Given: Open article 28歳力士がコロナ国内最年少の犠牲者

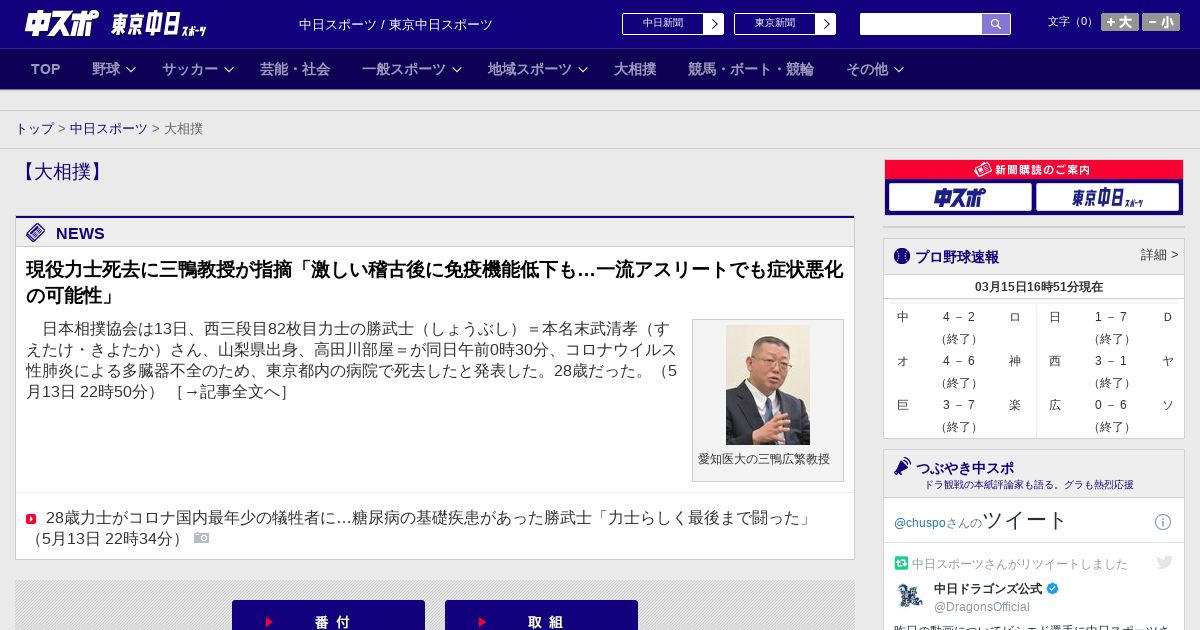Looking at the screenshot, I should (x=428, y=518).
